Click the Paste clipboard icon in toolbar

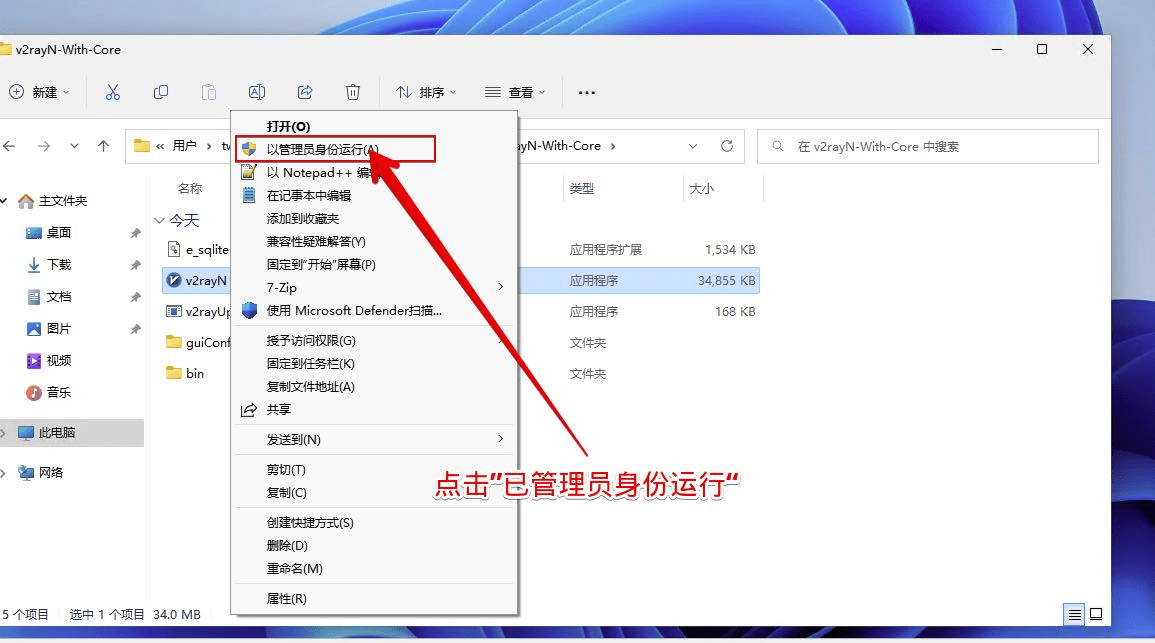click(209, 92)
